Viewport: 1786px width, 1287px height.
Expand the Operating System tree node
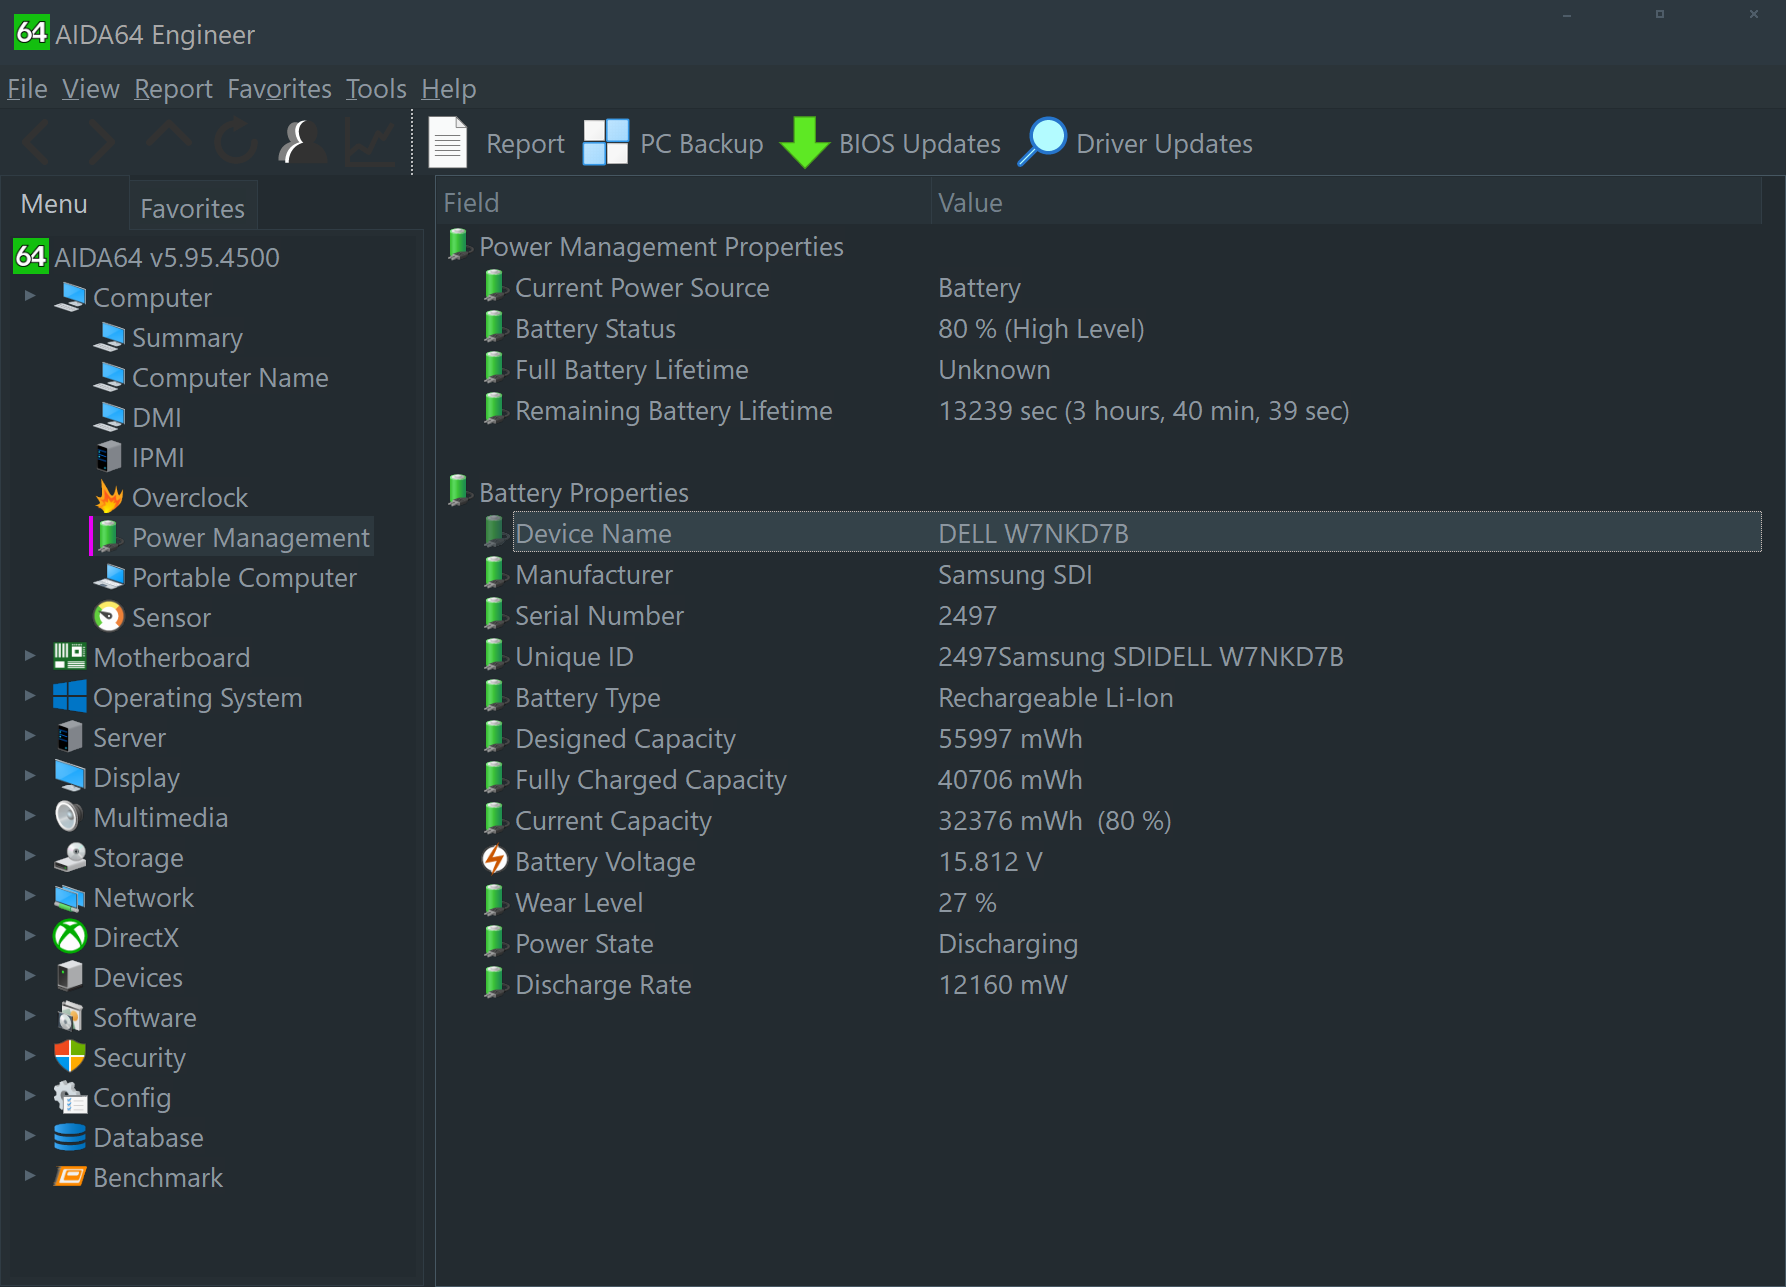click(30, 696)
